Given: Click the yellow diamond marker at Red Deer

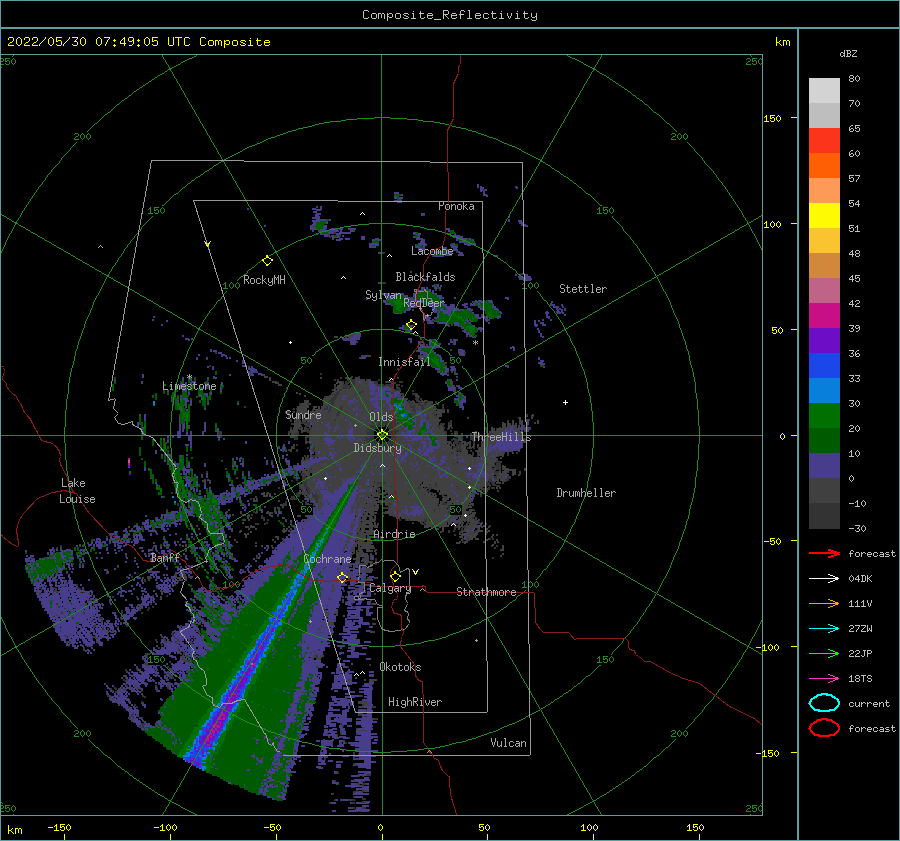Looking at the screenshot, I should (x=411, y=325).
